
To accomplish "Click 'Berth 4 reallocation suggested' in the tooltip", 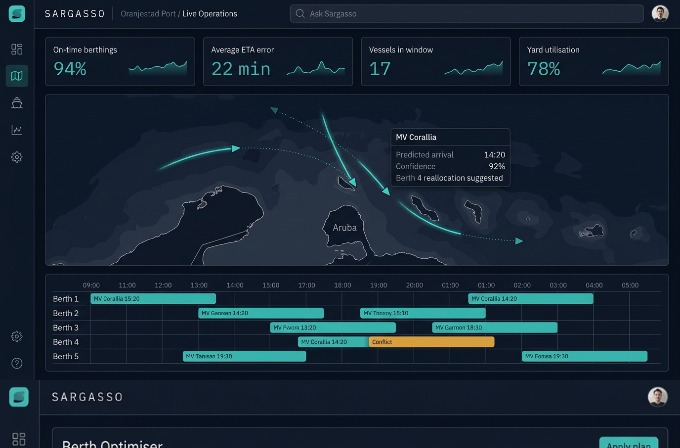I will click(449, 178).
